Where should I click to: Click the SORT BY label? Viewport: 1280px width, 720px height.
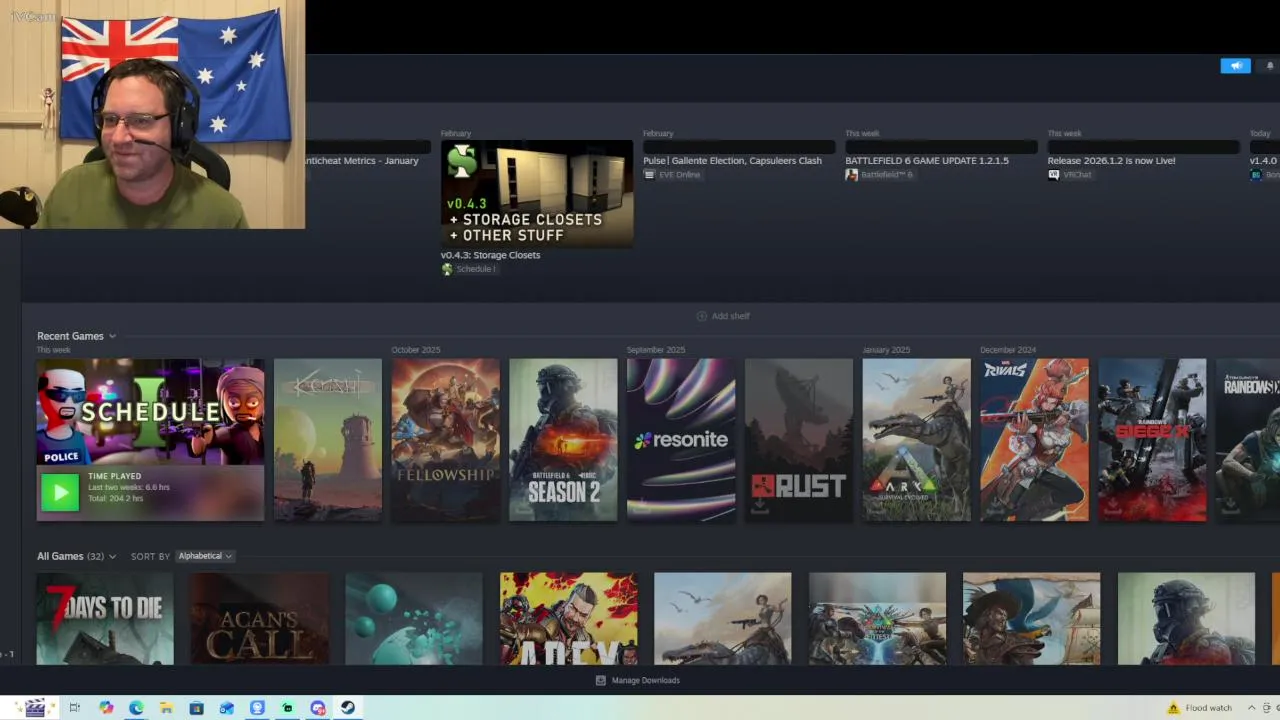click(x=150, y=556)
